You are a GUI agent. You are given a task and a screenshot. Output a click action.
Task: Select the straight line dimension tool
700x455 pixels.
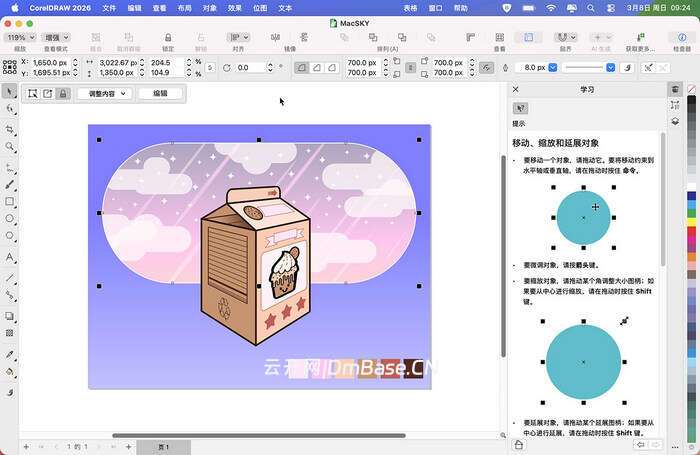[10, 278]
